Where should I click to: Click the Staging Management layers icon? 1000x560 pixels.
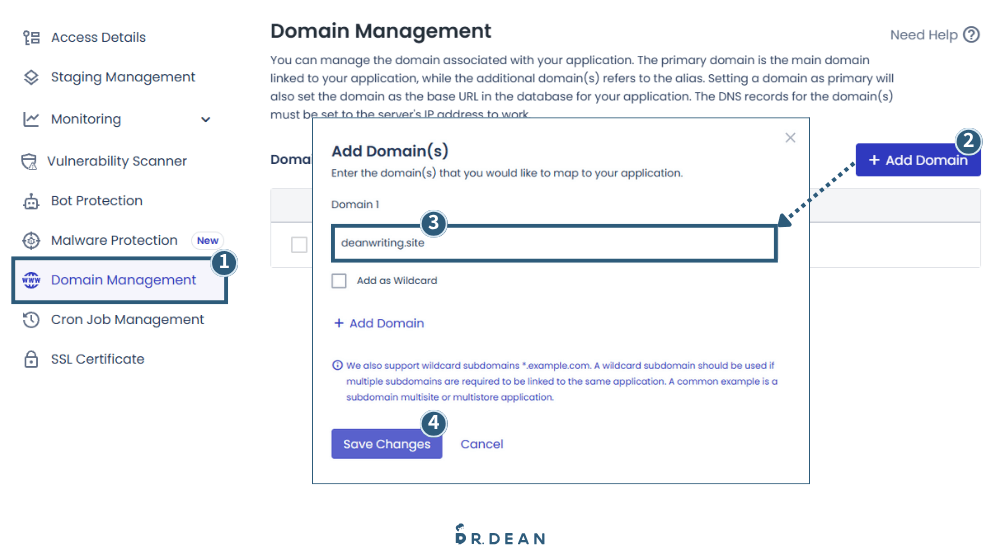(x=31, y=77)
